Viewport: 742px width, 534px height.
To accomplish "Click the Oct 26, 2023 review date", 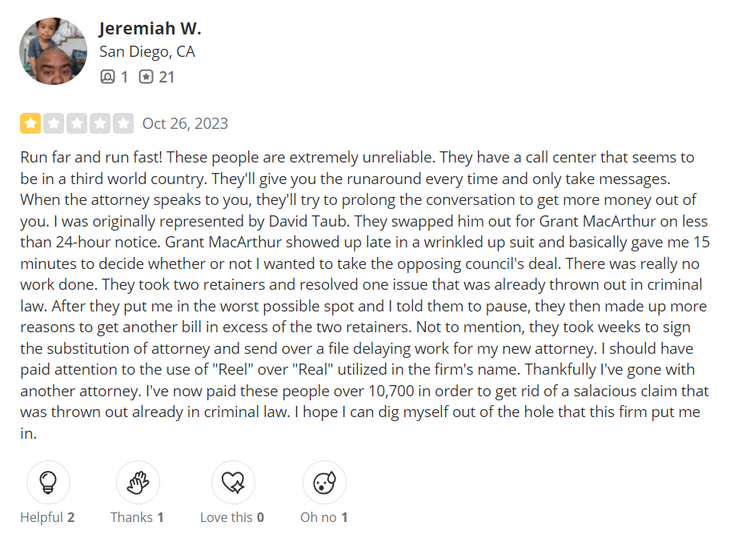I will [x=185, y=124].
